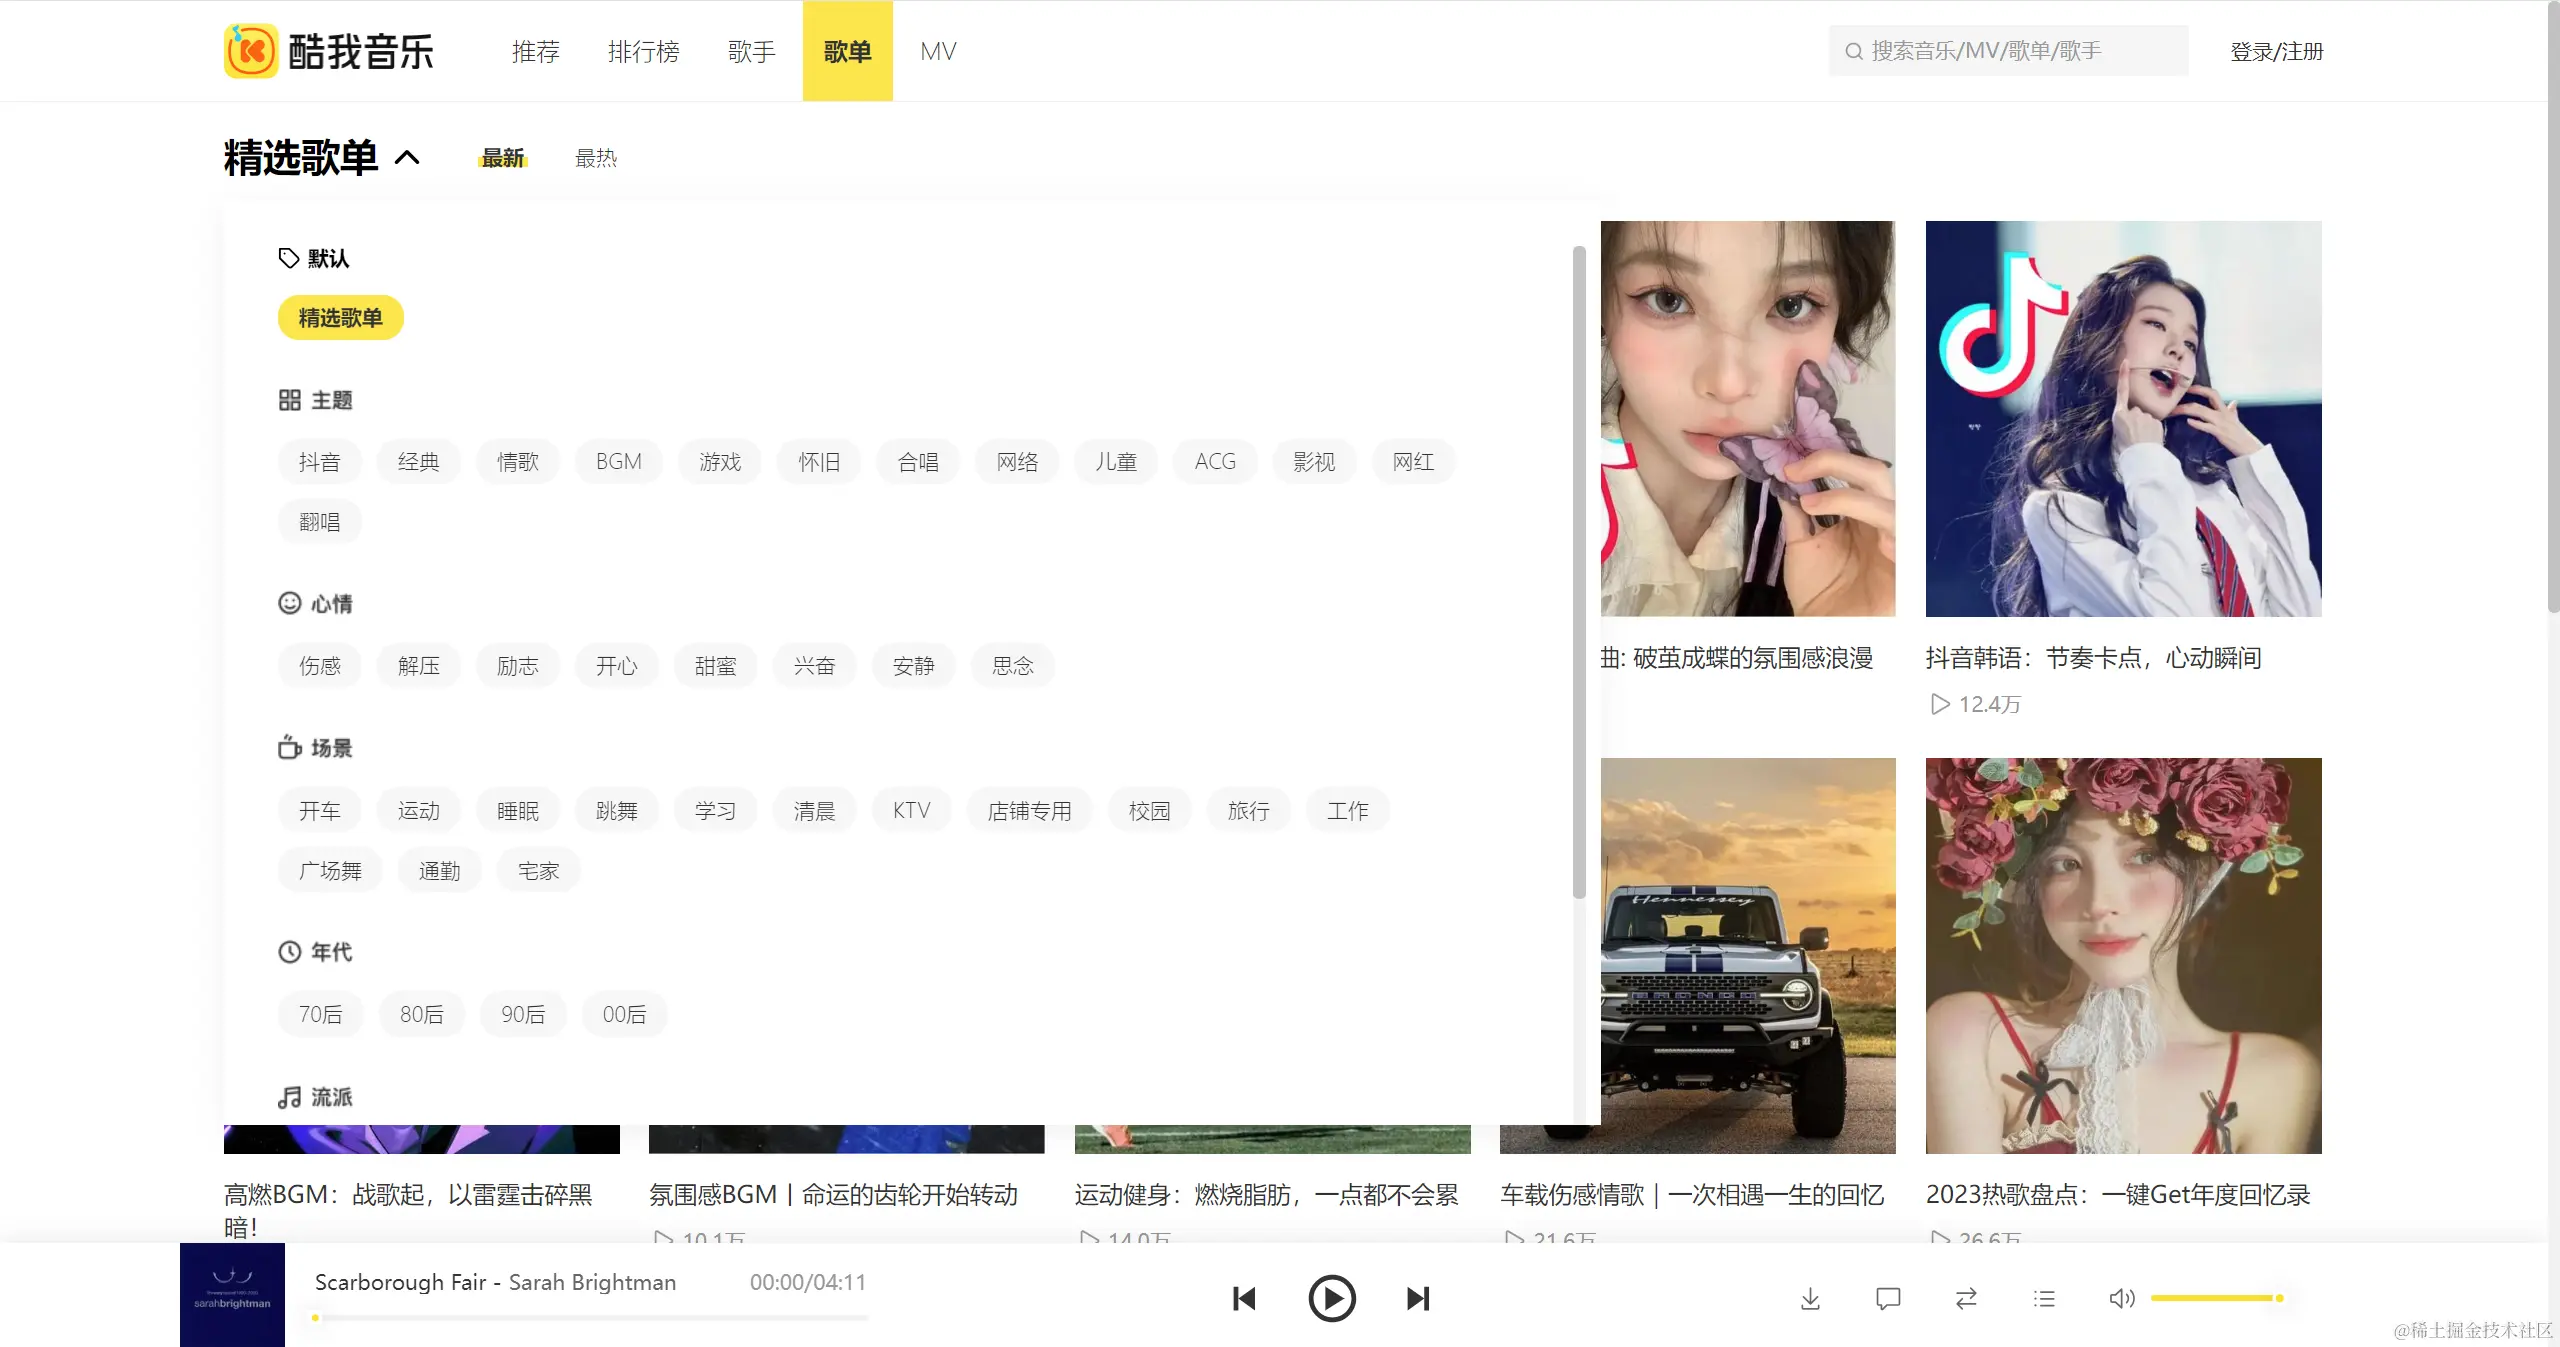Switch to the 最热 sort tab
This screenshot has width=2560, height=1347.
tap(596, 158)
